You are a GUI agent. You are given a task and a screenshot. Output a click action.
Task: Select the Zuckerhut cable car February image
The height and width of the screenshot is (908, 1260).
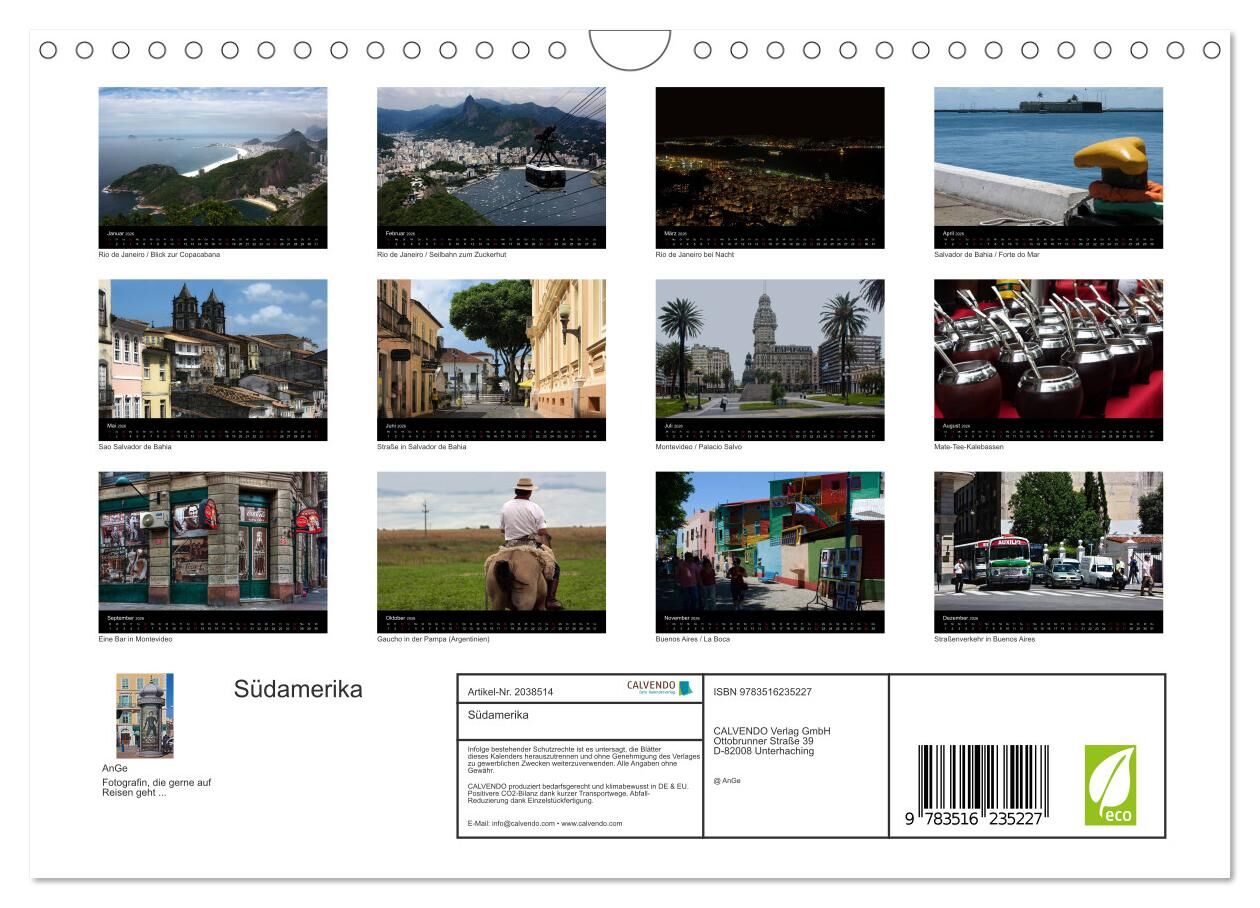tap(491, 157)
